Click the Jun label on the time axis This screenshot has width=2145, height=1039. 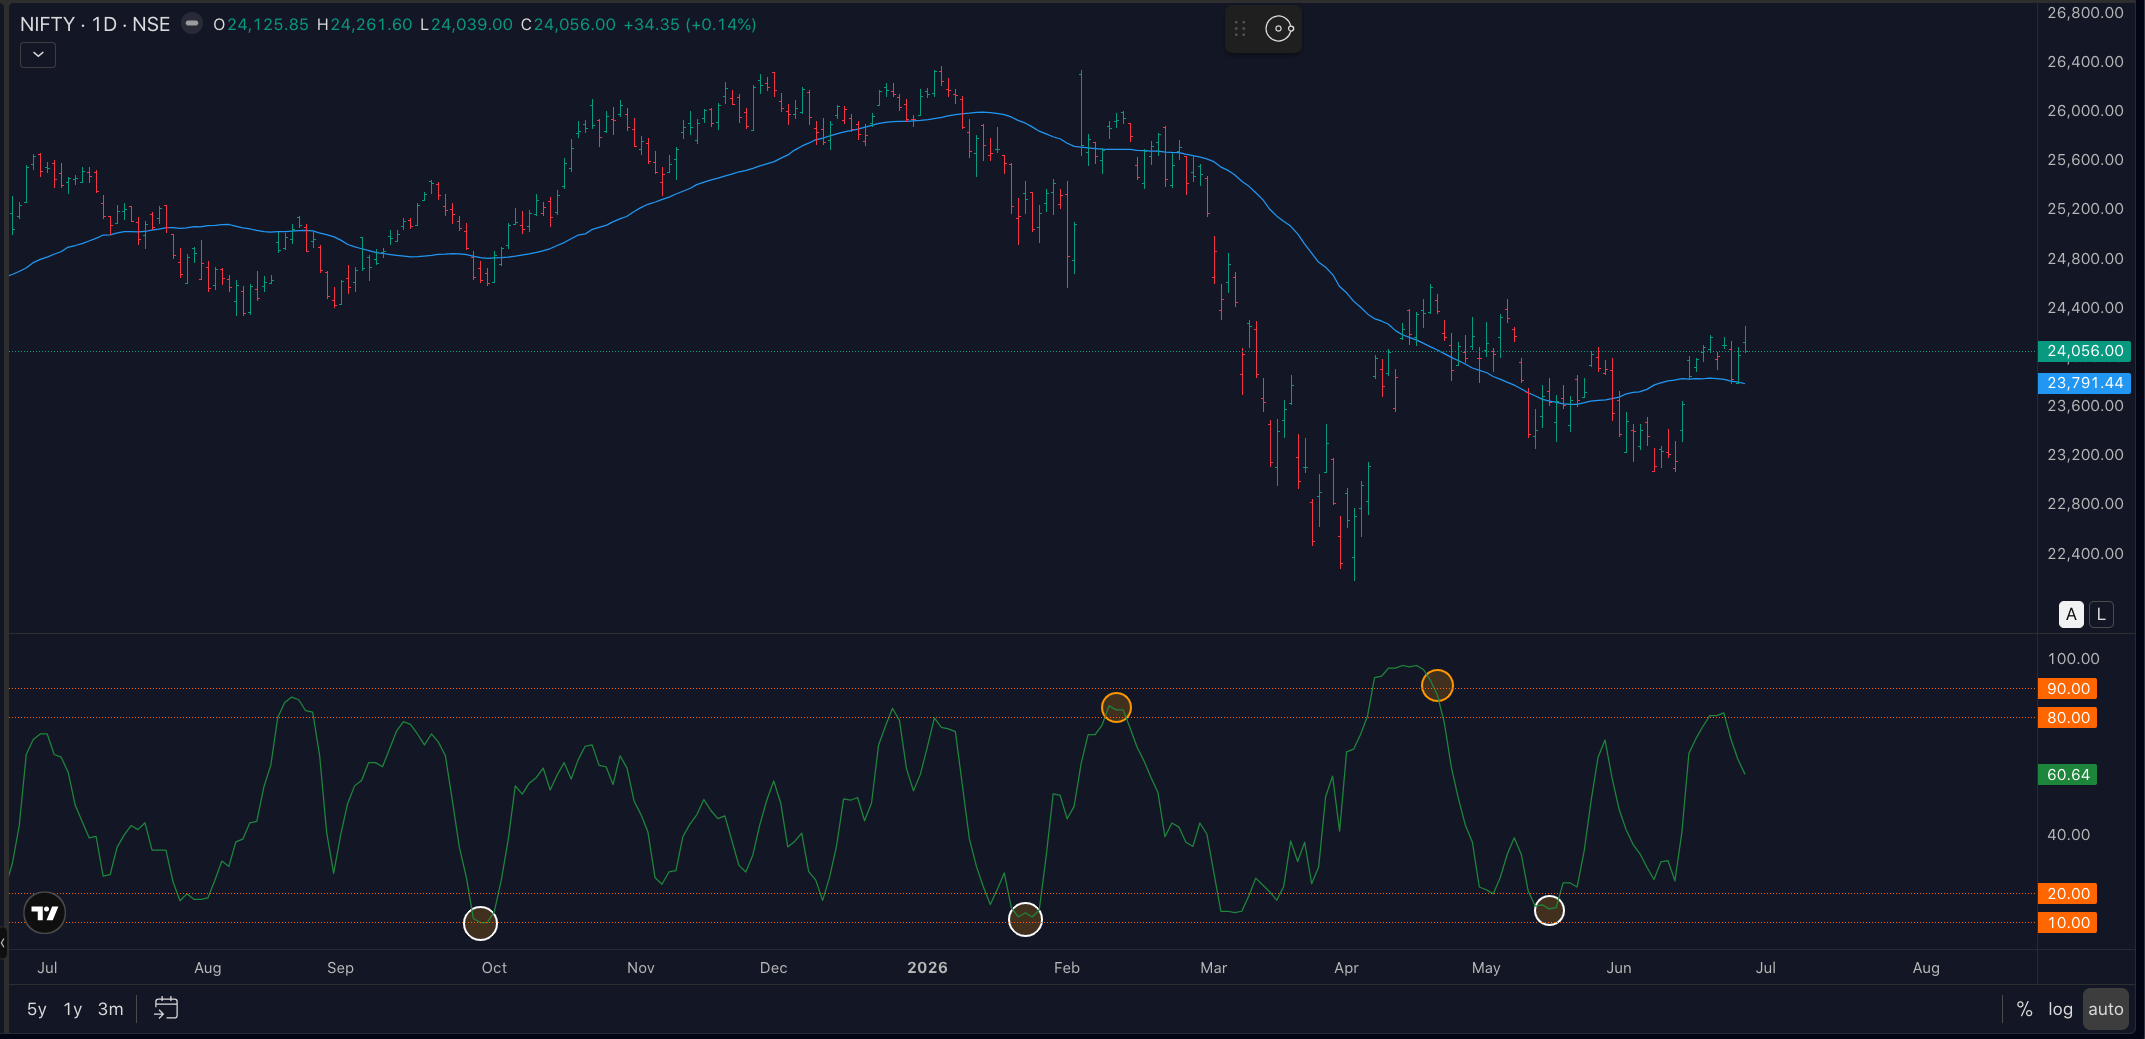(x=1619, y=968)
